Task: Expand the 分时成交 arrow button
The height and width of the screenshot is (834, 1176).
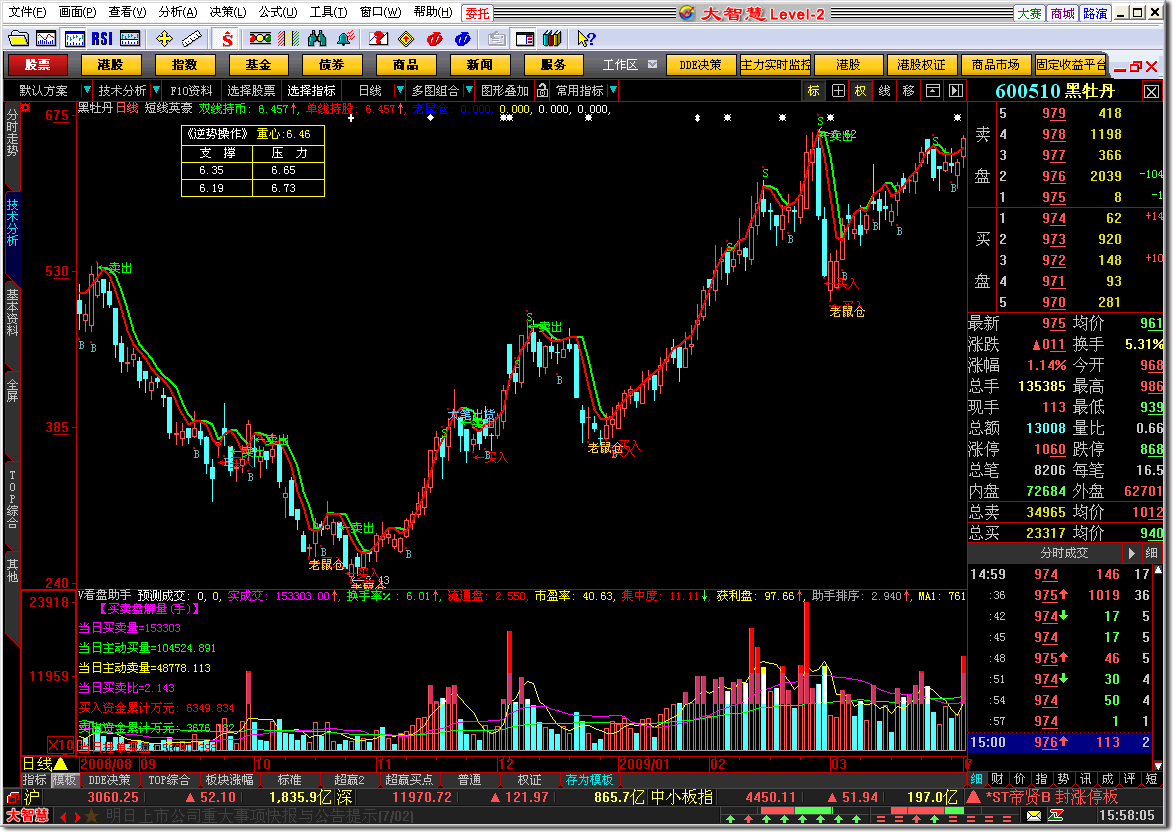Action: 1132,554
